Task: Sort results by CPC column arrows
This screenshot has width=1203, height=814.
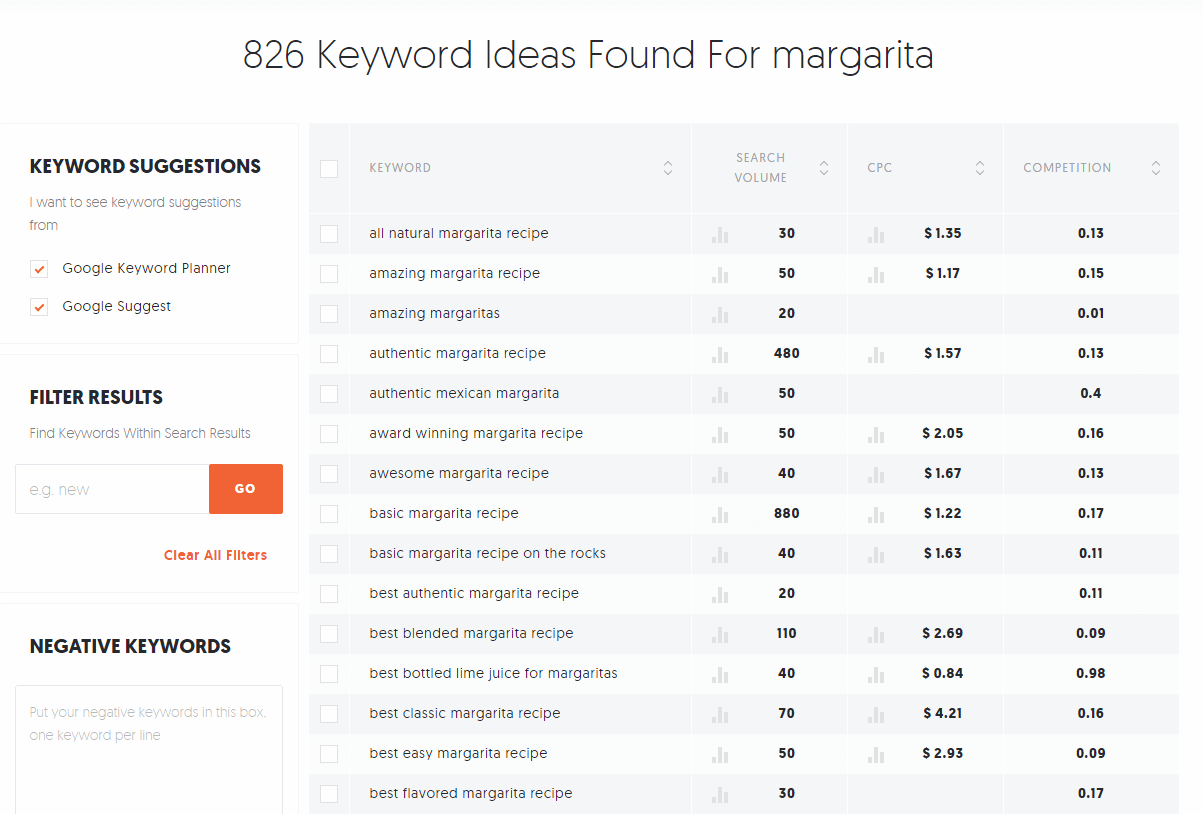Action: (980, 168)
